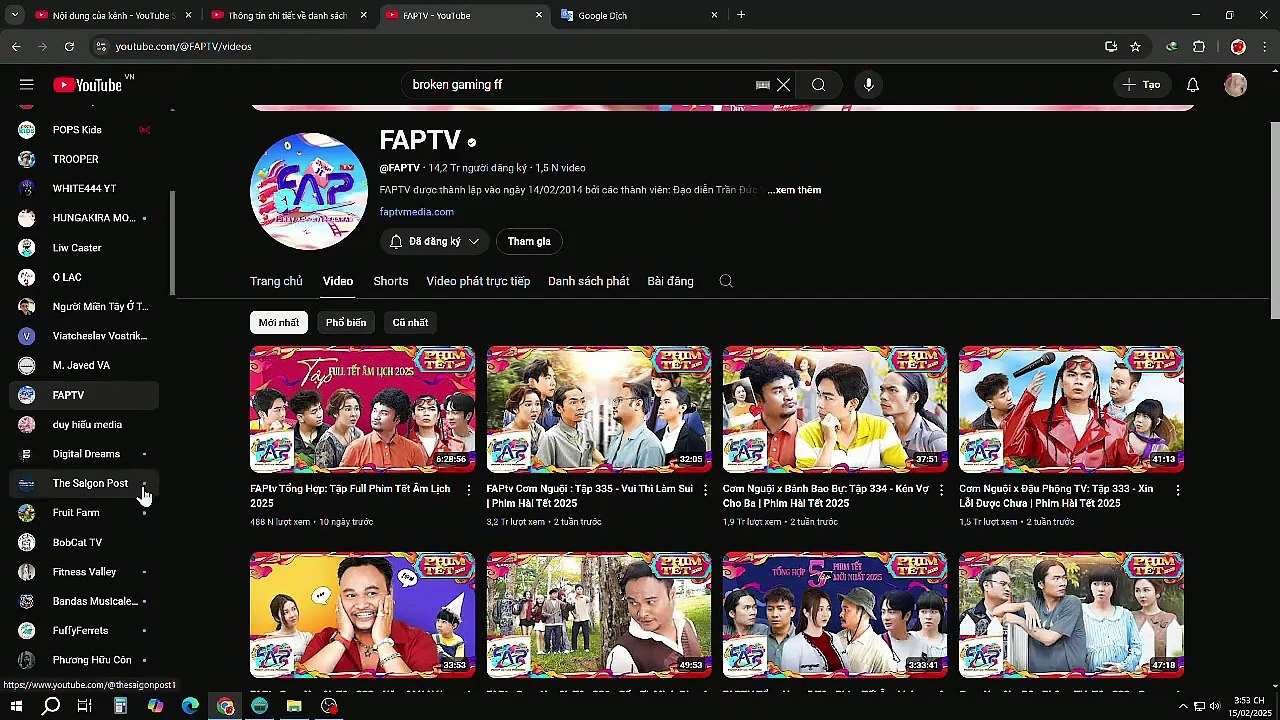Expand channel description with ...xem thêm
This screenshot has height=720, width=1280.
point(795,190)
